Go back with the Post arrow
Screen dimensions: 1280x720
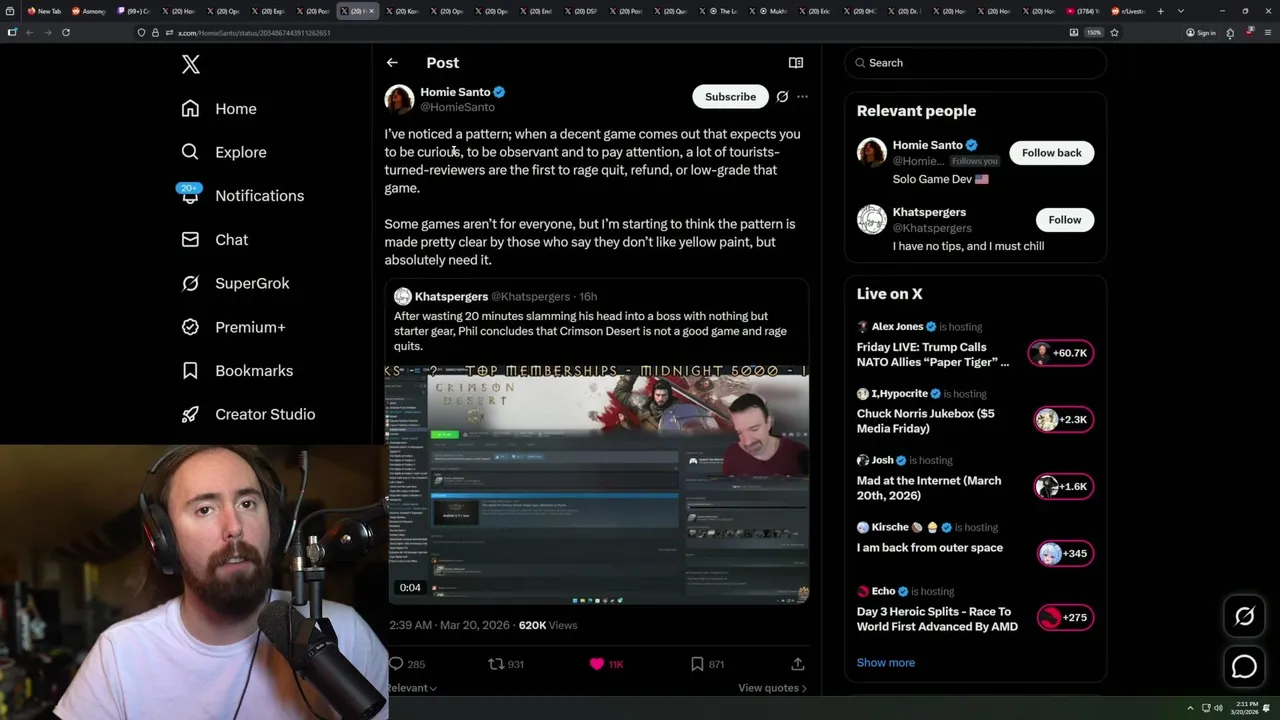(x=392, y=62)
